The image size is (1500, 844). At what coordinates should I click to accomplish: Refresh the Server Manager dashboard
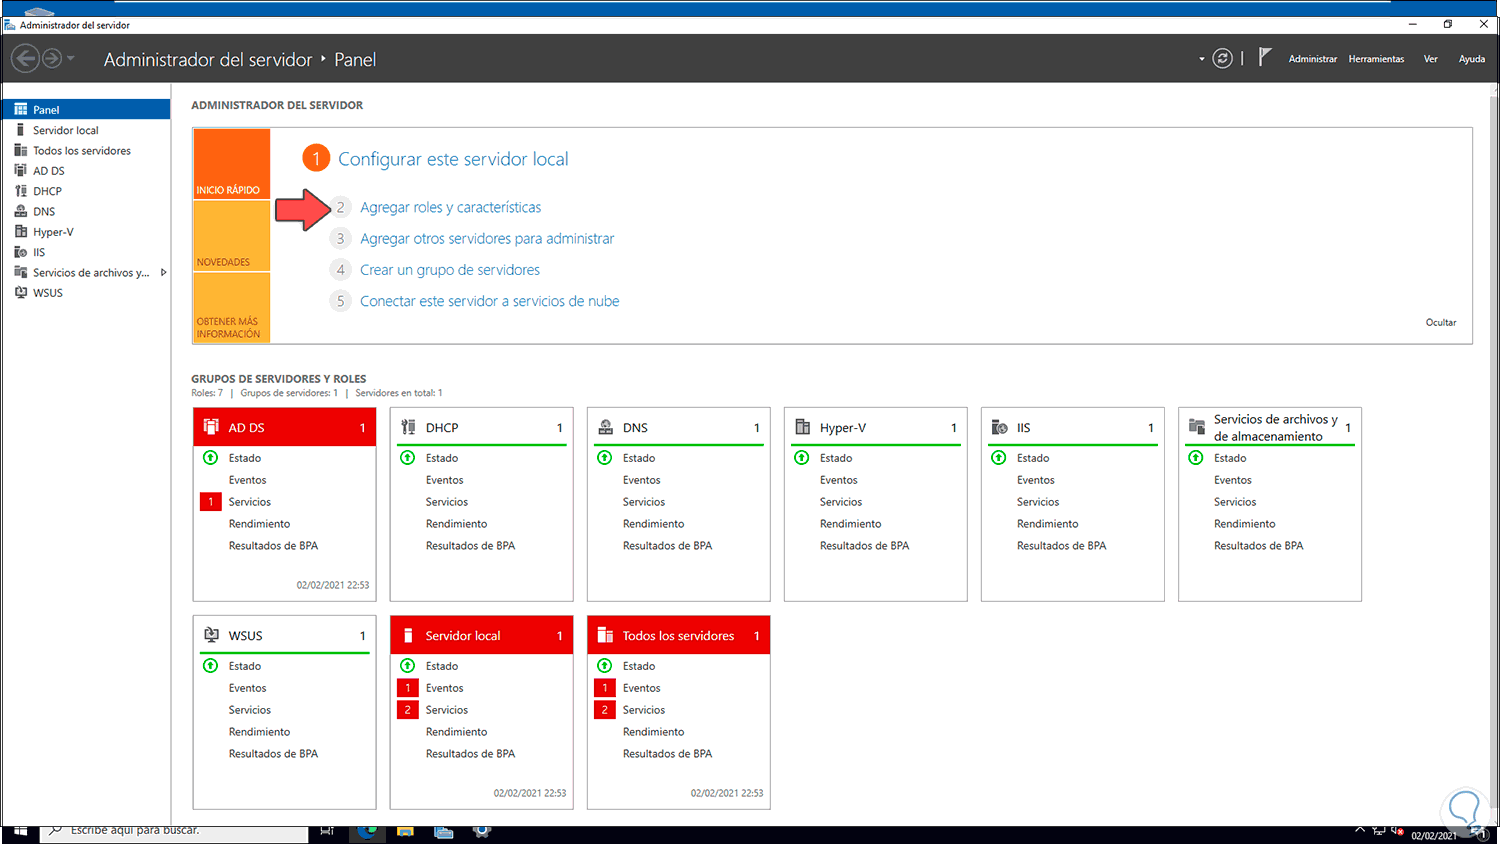click(1222, 59)
